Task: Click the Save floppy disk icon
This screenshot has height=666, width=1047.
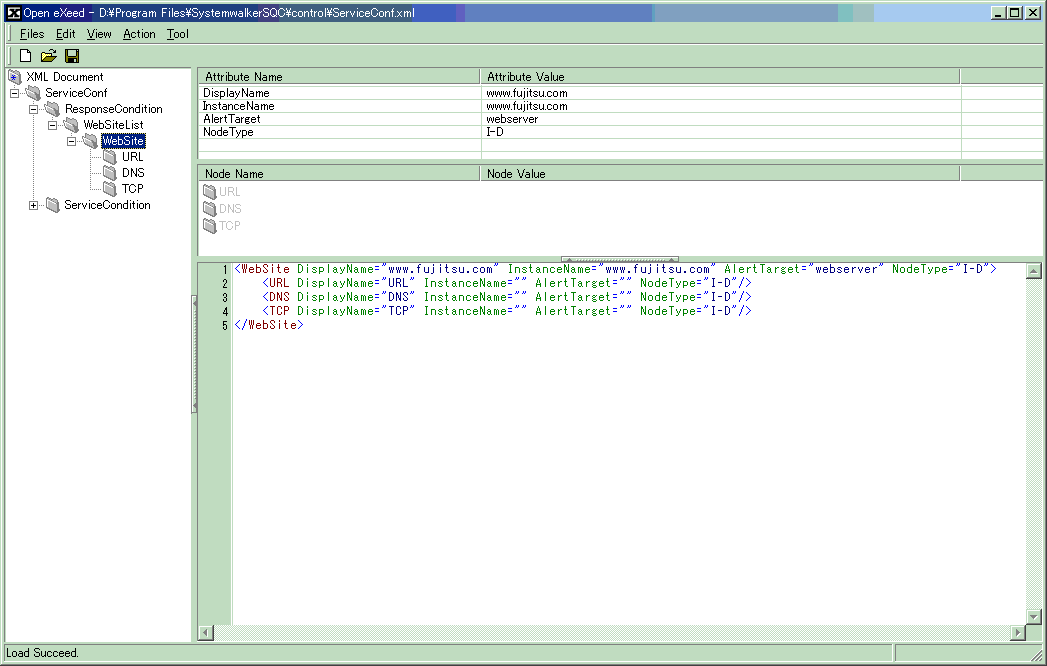Action: tap(72, 56)
